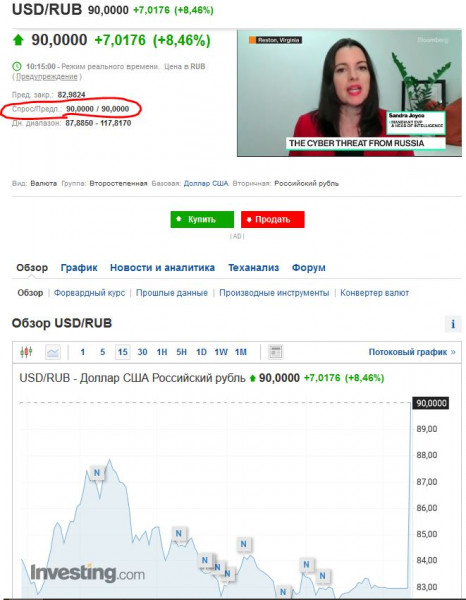
Task: Follow the Доллар США base currency link
Action: pyautogui.click(x=206, y=183)
